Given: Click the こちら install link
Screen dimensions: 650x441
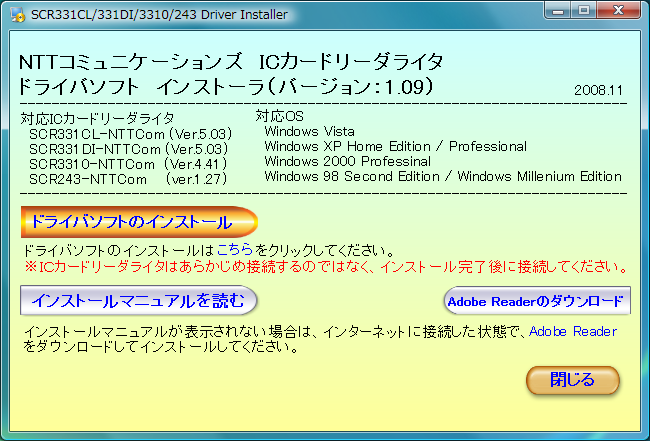Looking at the screenshot, I should pos(235,250).
